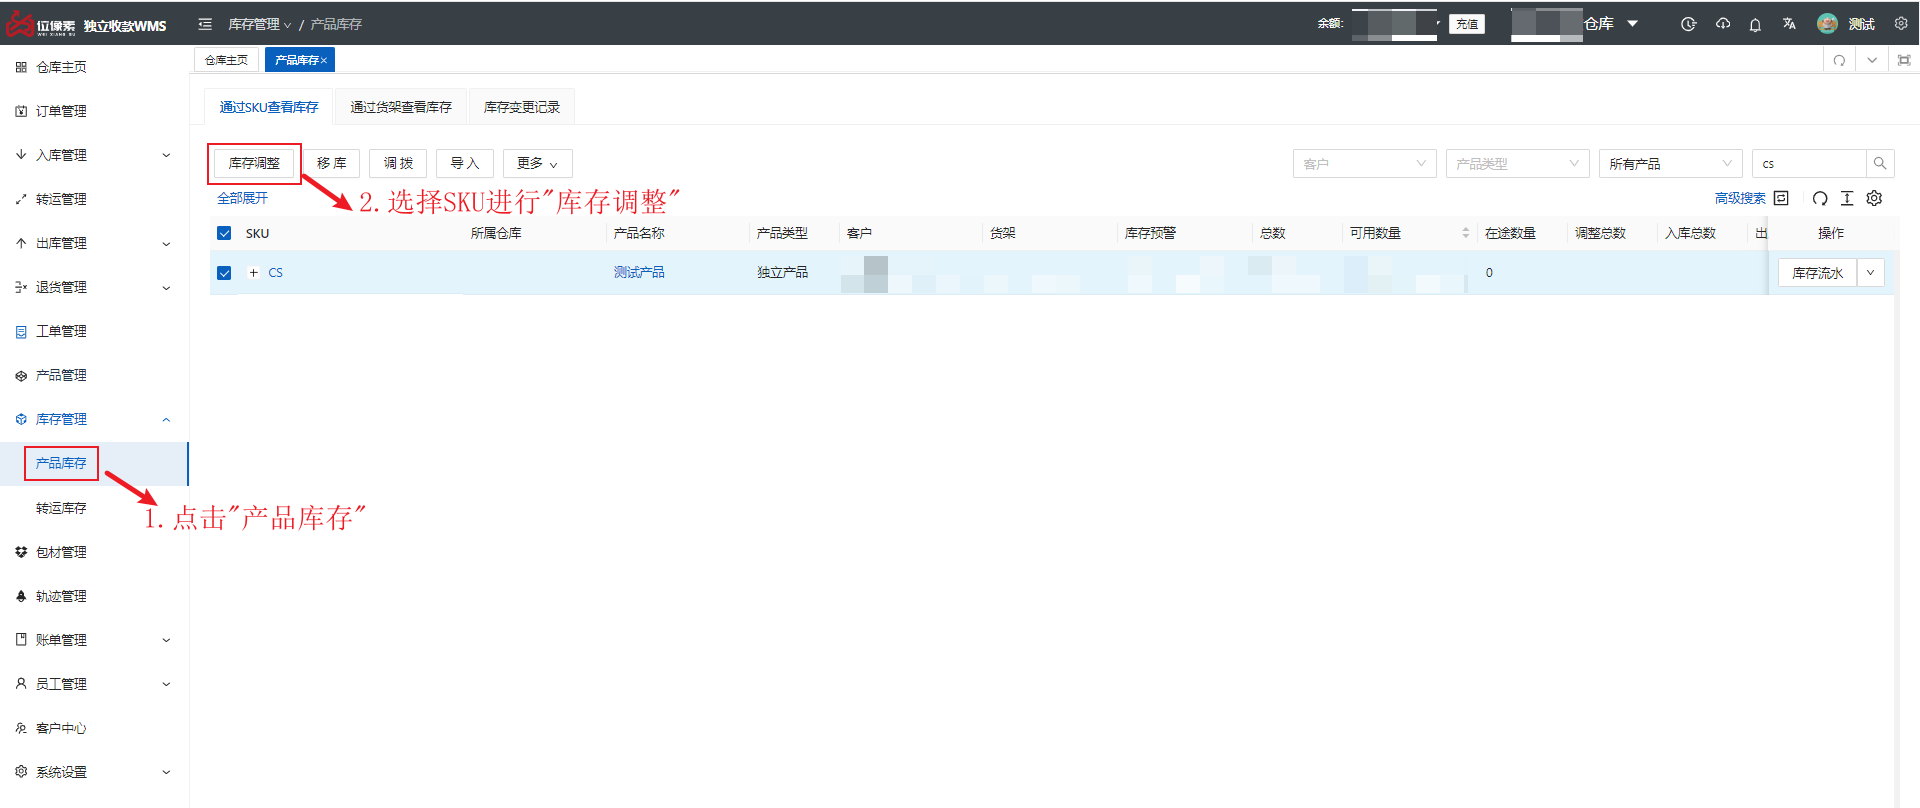Click the 充值 recharge button

(x=1467, y=24)
